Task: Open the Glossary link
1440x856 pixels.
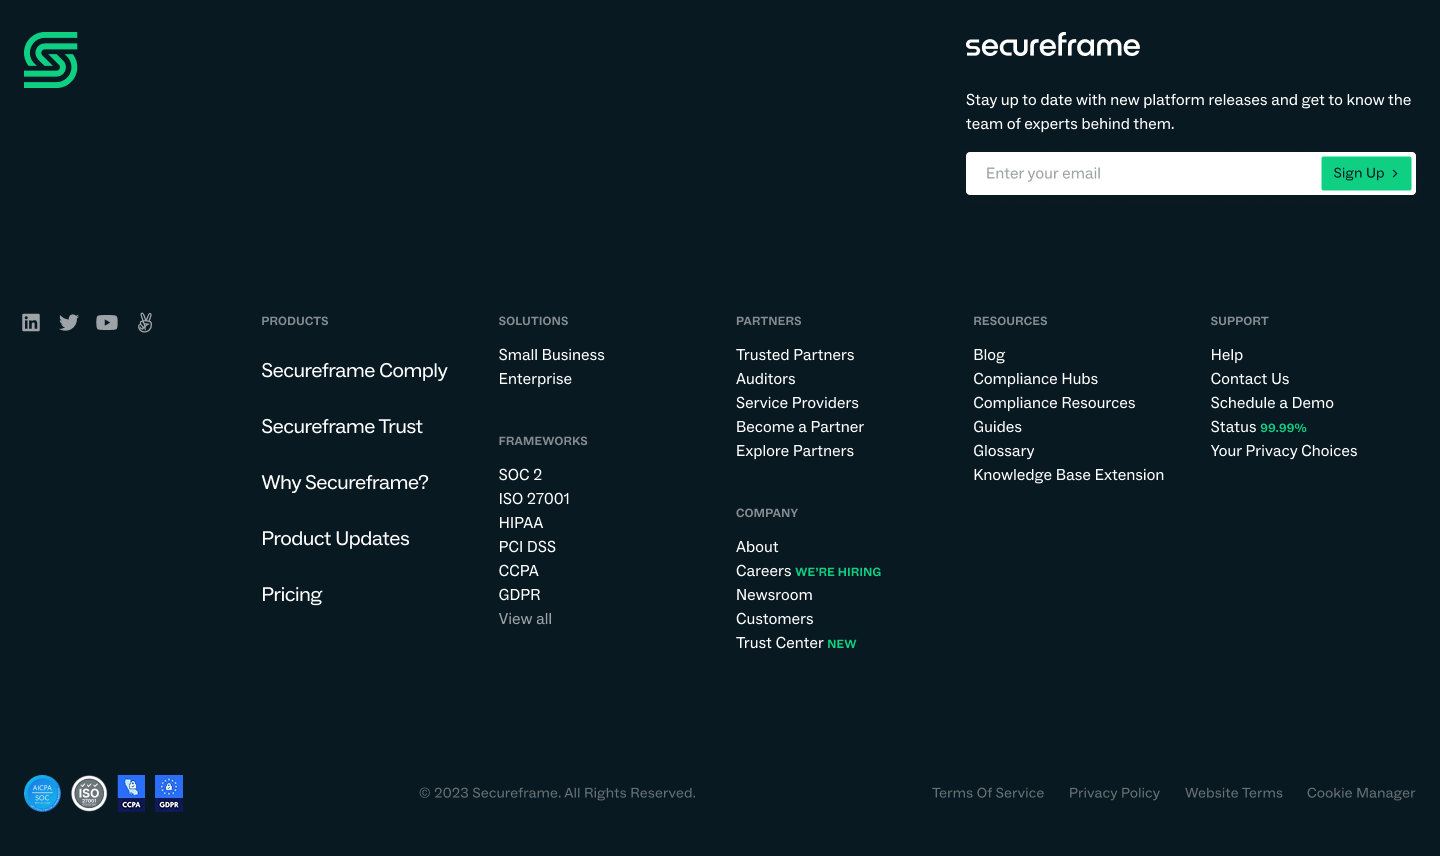Action: coord(1004,451)
